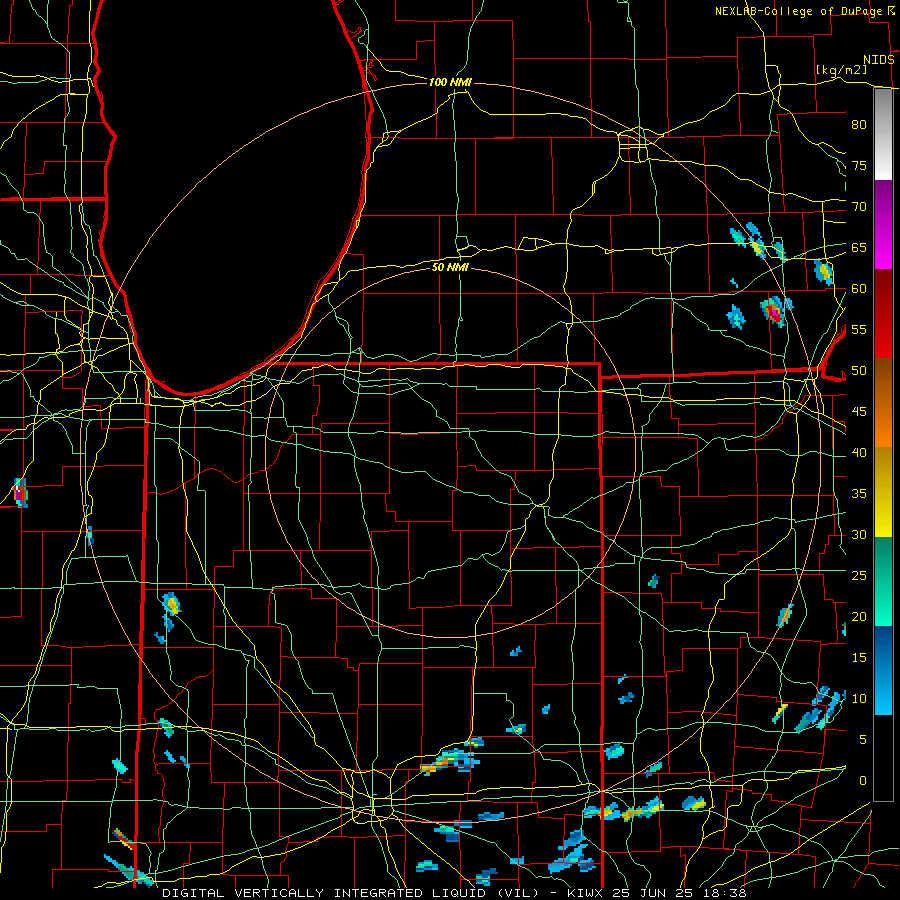Click the 30 value on the color scale
900x900 pixels.
click(859, 534)
